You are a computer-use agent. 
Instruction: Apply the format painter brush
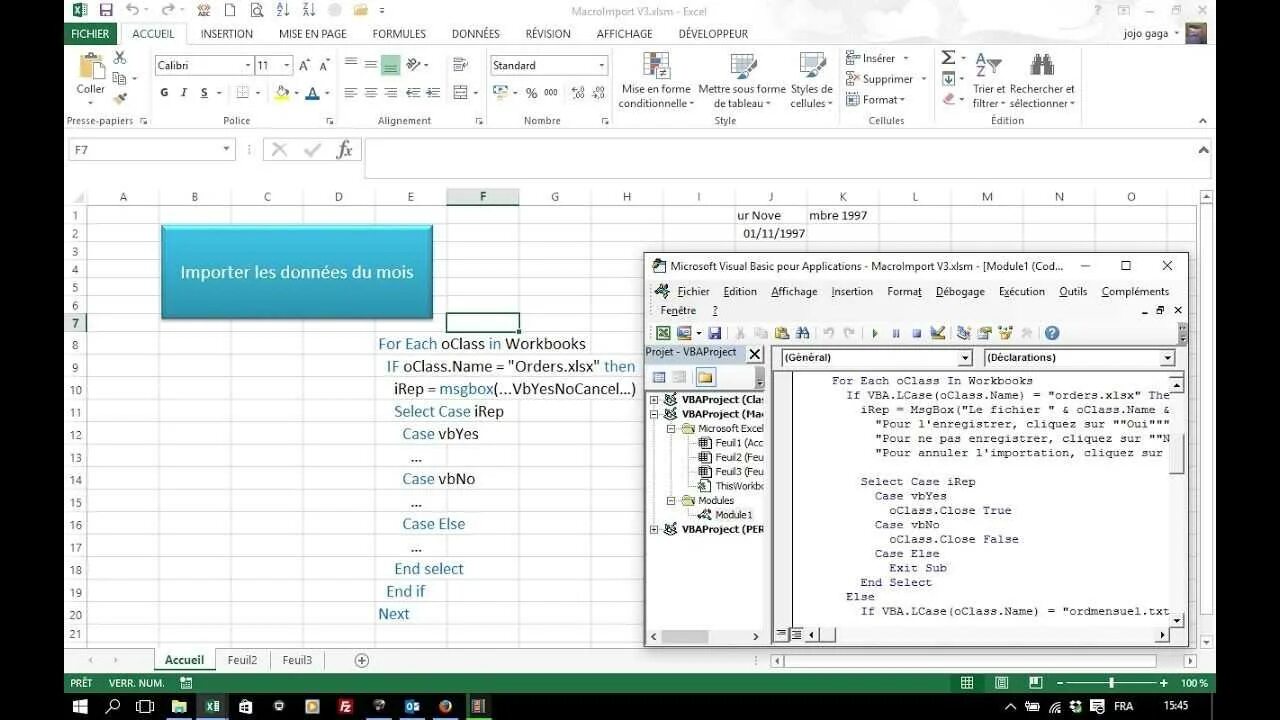pos(120,98)
